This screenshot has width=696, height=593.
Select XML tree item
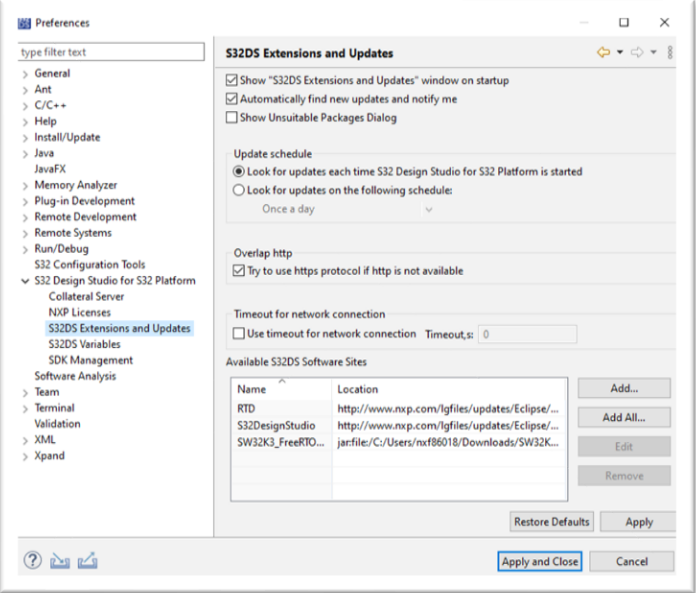45,440
